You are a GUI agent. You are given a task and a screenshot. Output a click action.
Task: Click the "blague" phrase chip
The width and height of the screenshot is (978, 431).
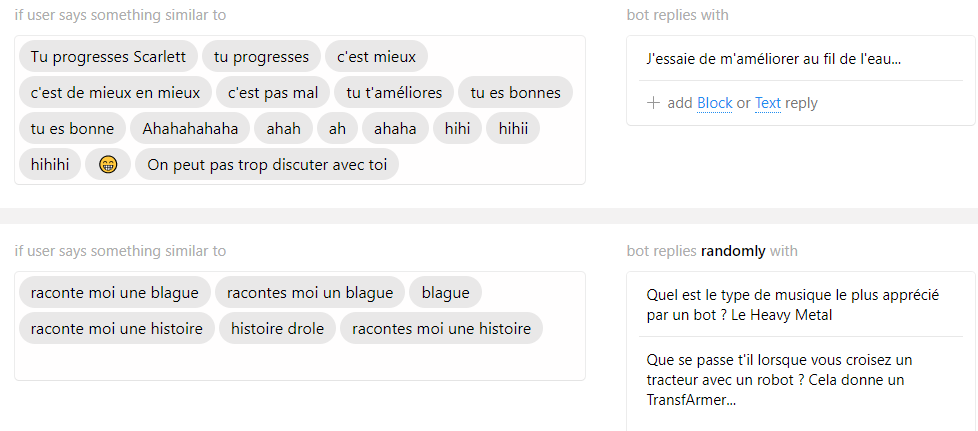tap(445, 293)
